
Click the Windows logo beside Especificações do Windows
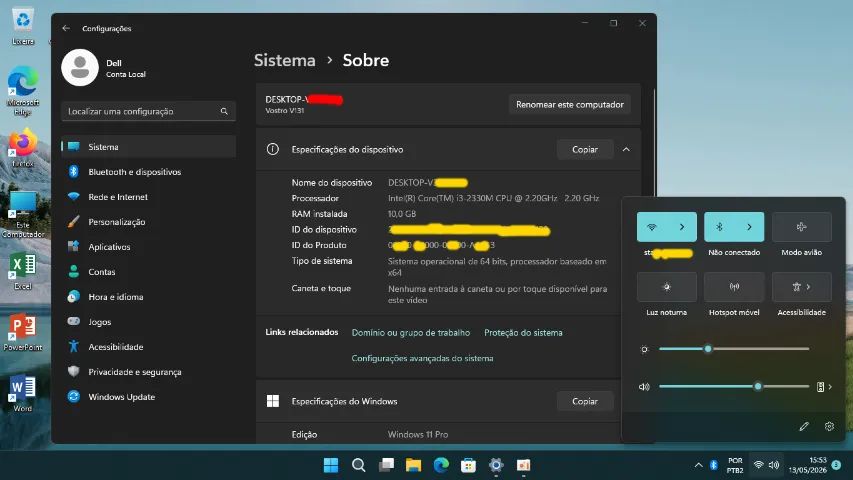coord(273,401)
